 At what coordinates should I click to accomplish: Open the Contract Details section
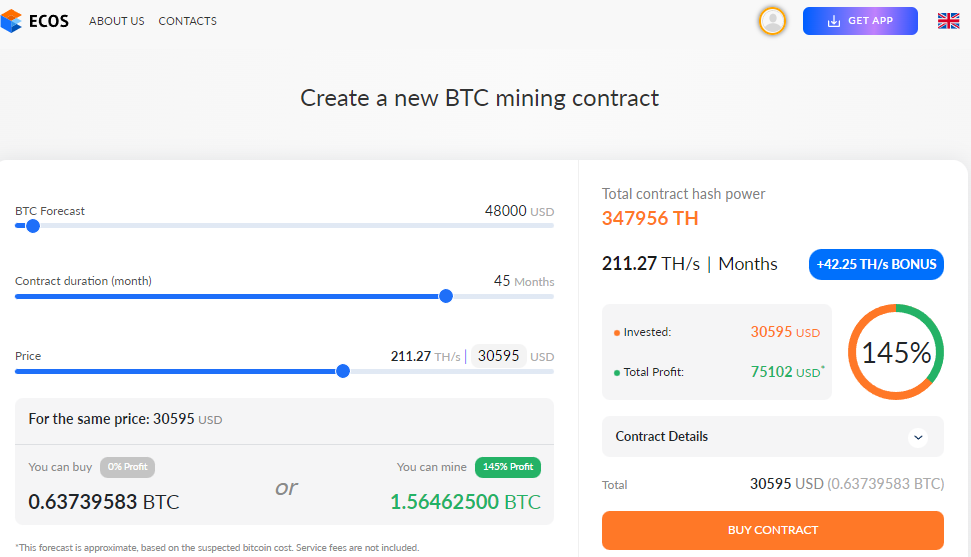(x=772, y=437)
